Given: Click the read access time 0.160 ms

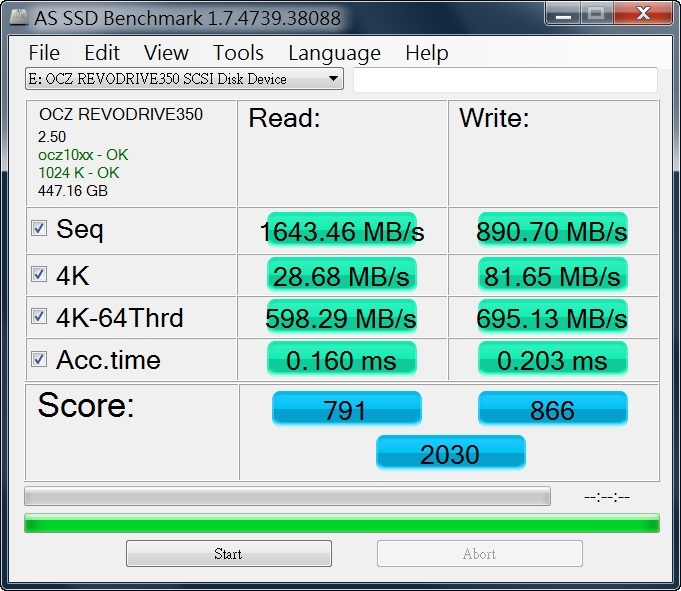Looking at the screenshot, I should (x=342, y=360).
